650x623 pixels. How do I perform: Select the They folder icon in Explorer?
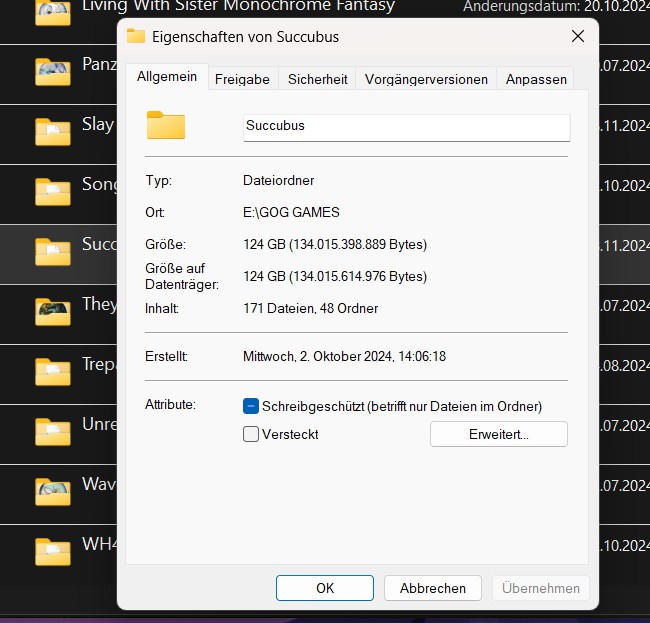point(53,312)
